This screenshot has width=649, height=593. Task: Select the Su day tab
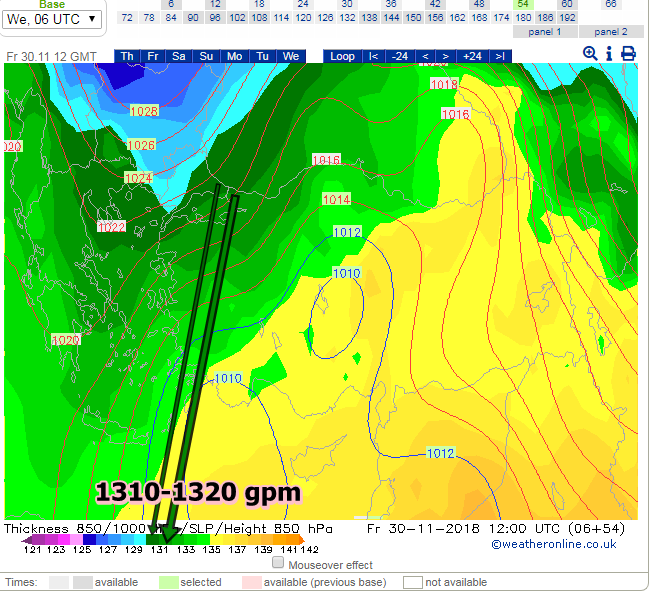[206, 56]
